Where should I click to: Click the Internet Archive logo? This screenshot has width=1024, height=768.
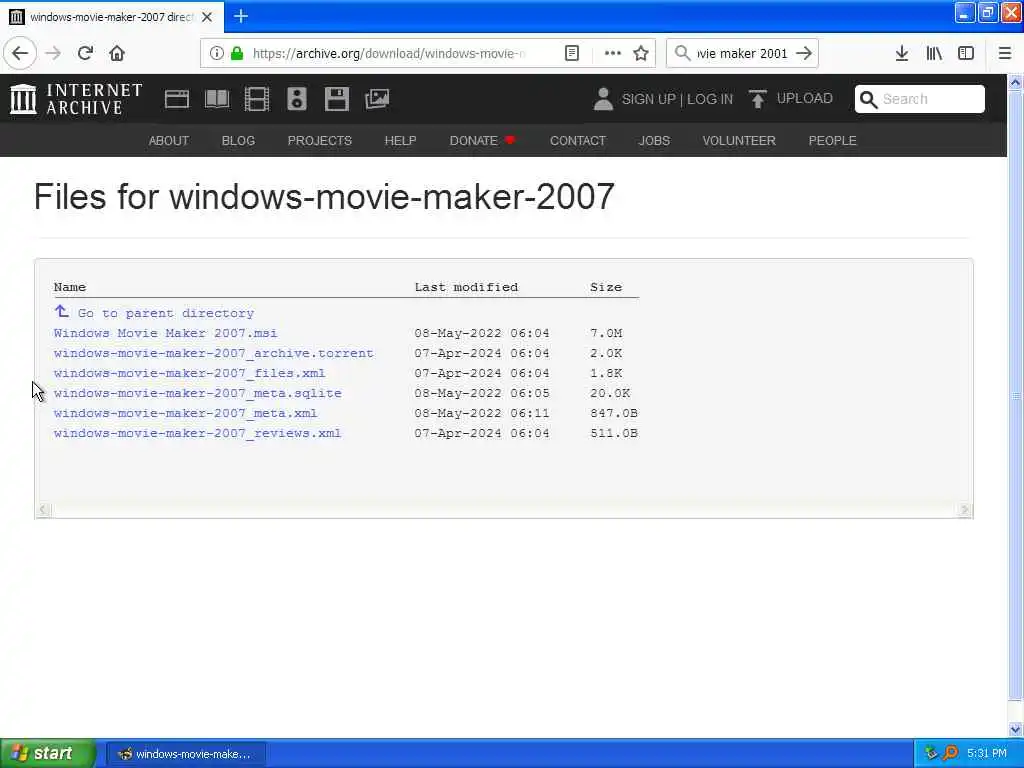coord(76,99)
